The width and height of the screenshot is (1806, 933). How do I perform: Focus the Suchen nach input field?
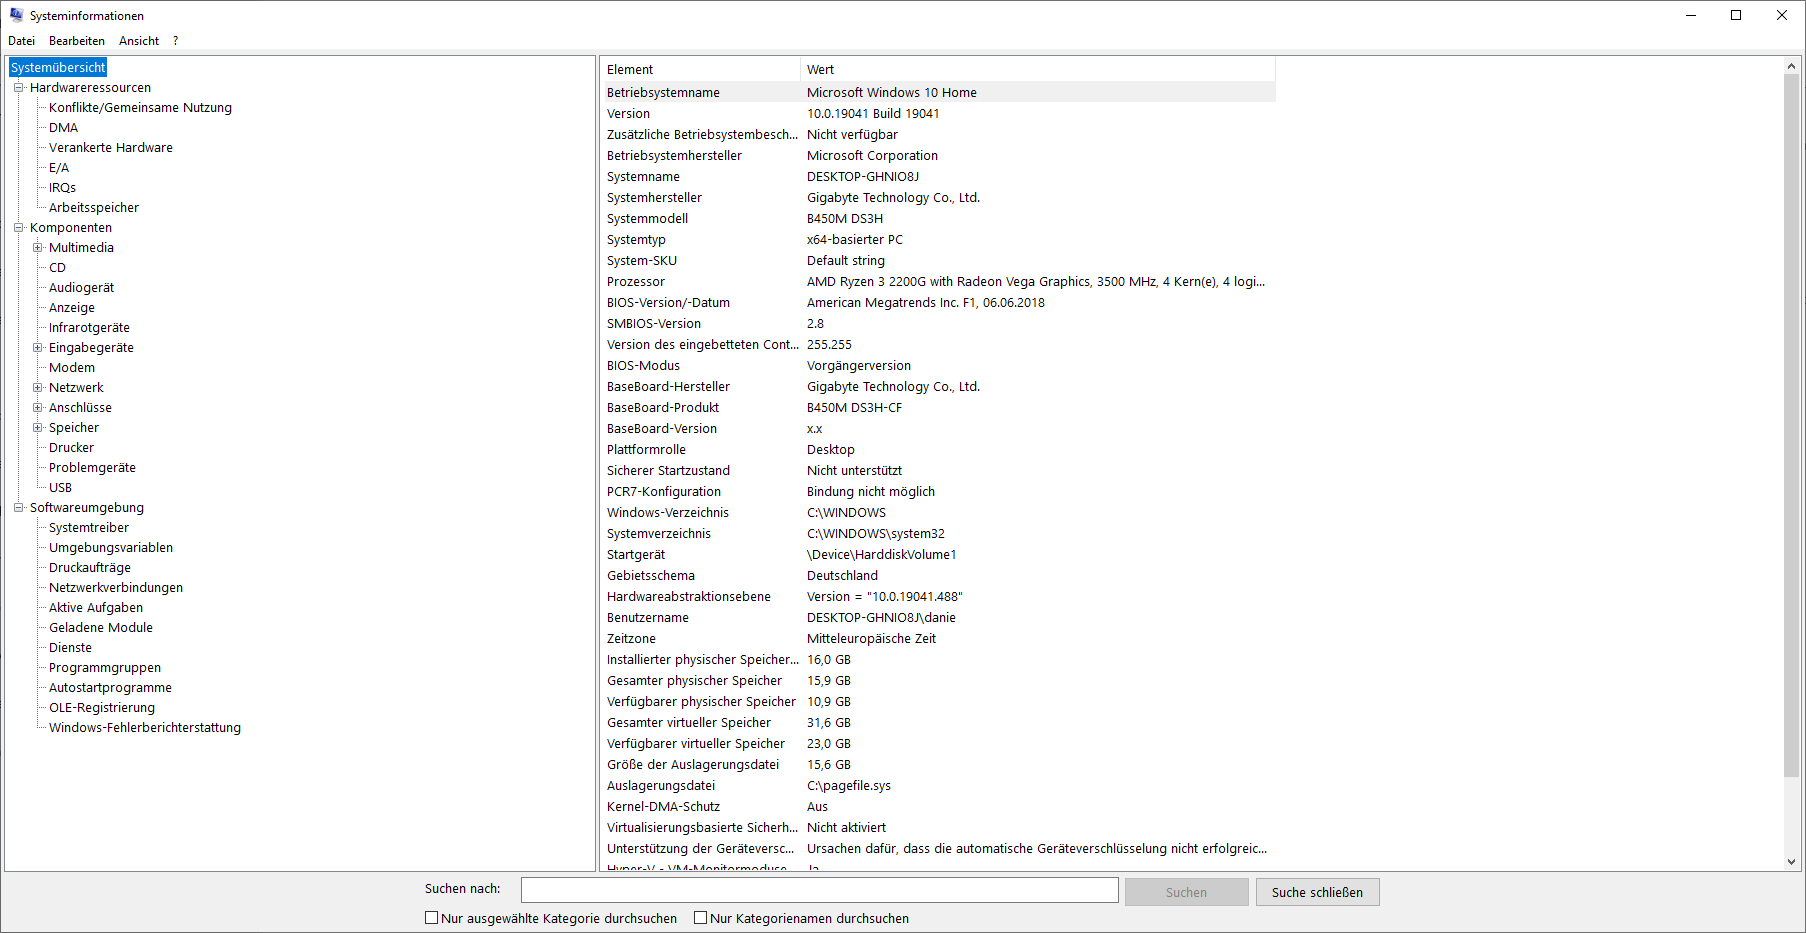point(819,890)
